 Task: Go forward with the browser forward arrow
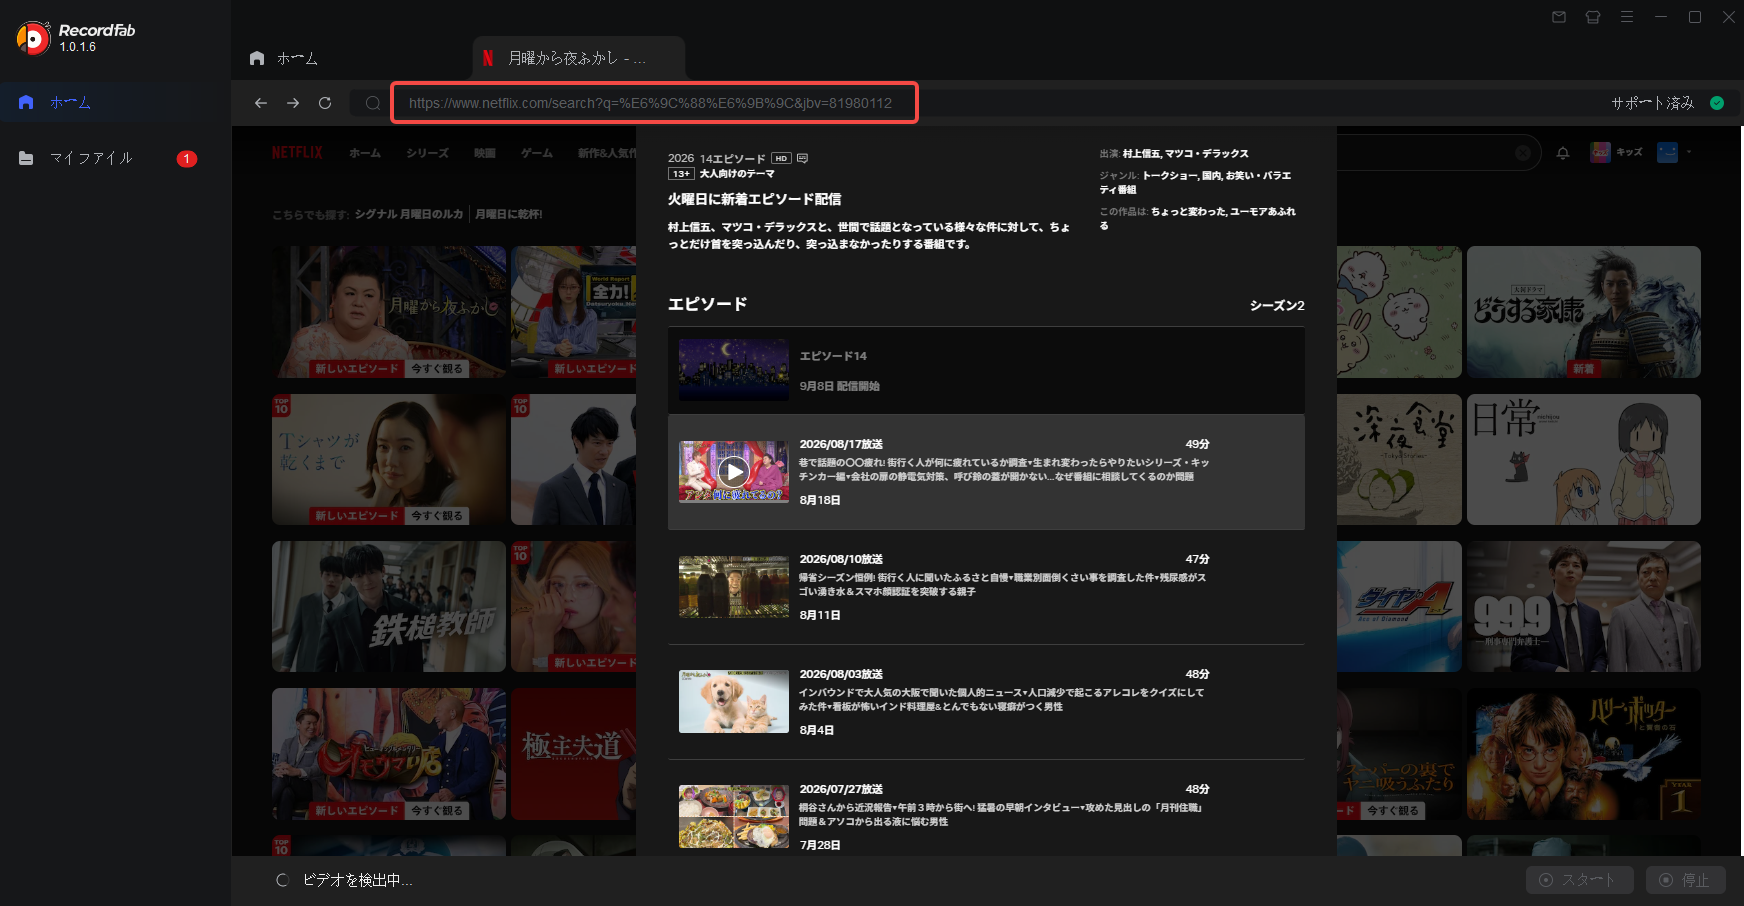[293, 103]
